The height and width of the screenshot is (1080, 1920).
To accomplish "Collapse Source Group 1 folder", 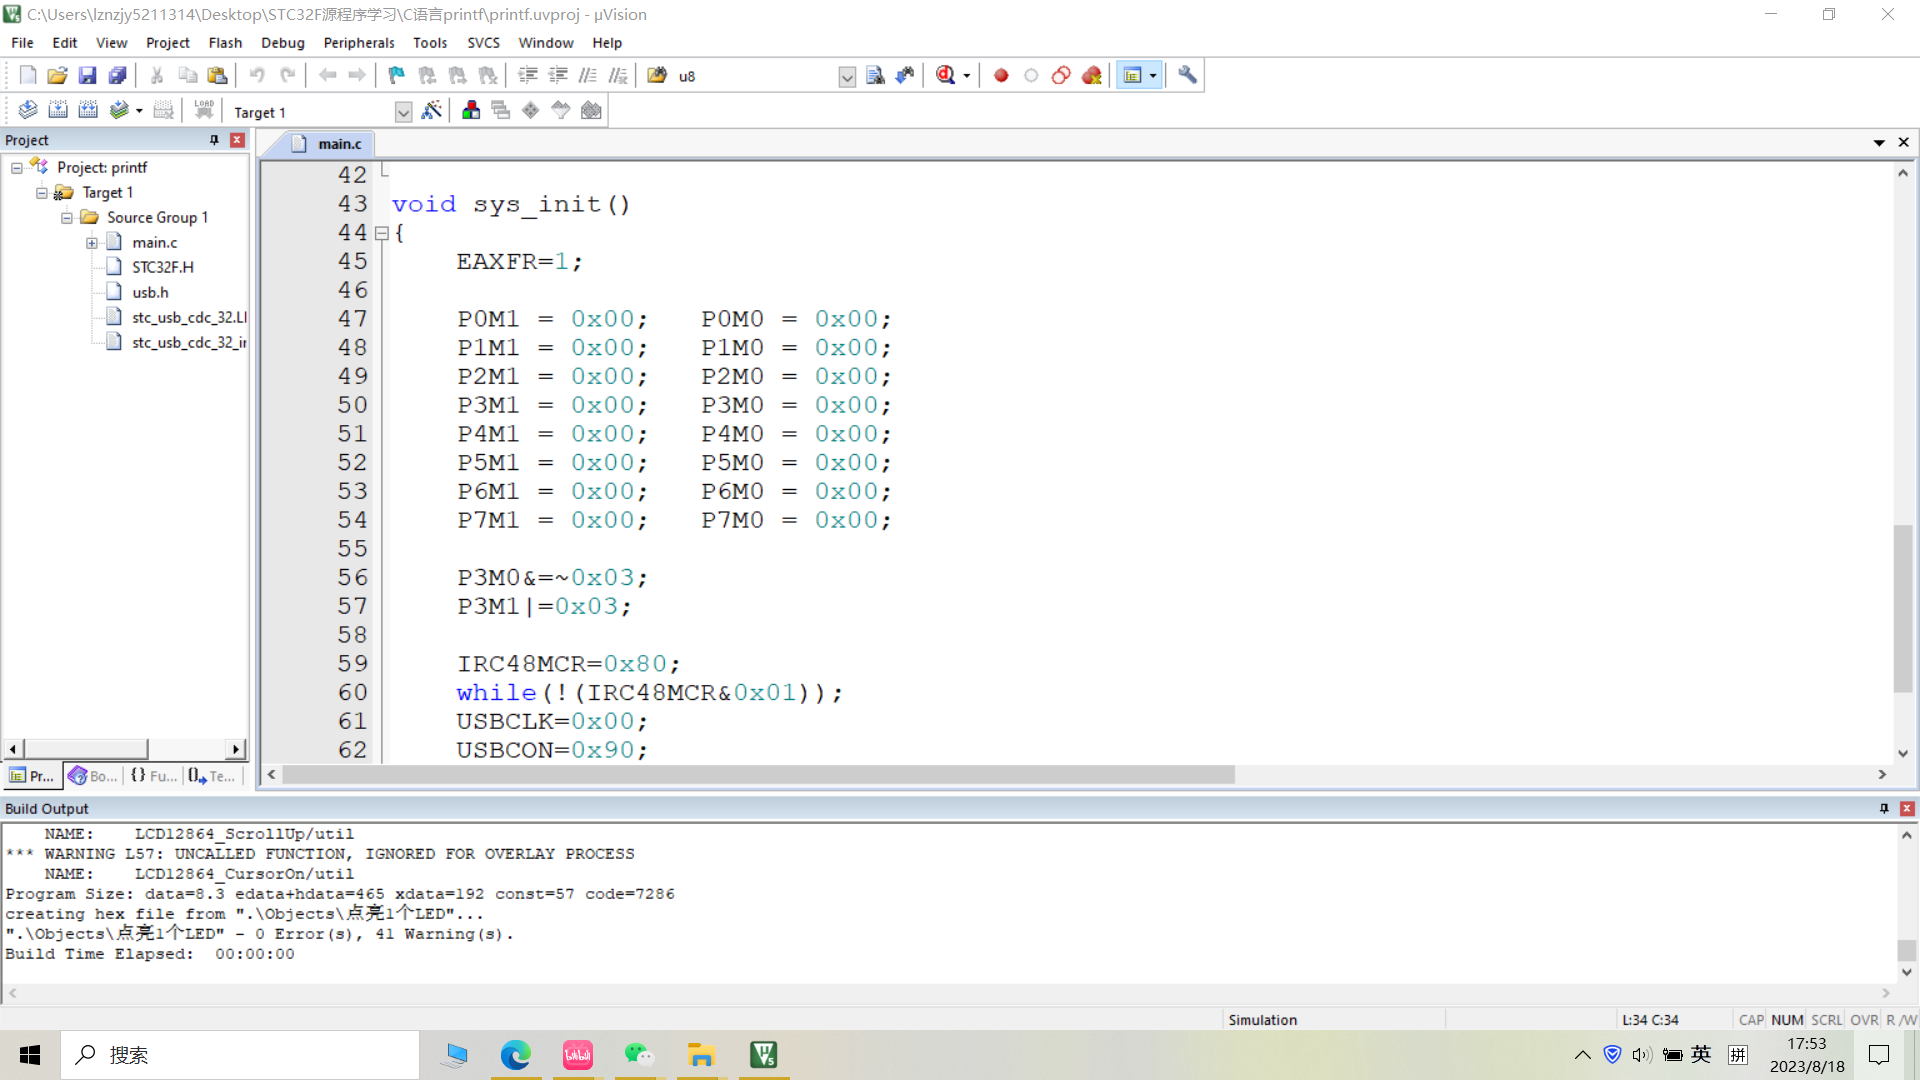I will click(x=67, y=218).
